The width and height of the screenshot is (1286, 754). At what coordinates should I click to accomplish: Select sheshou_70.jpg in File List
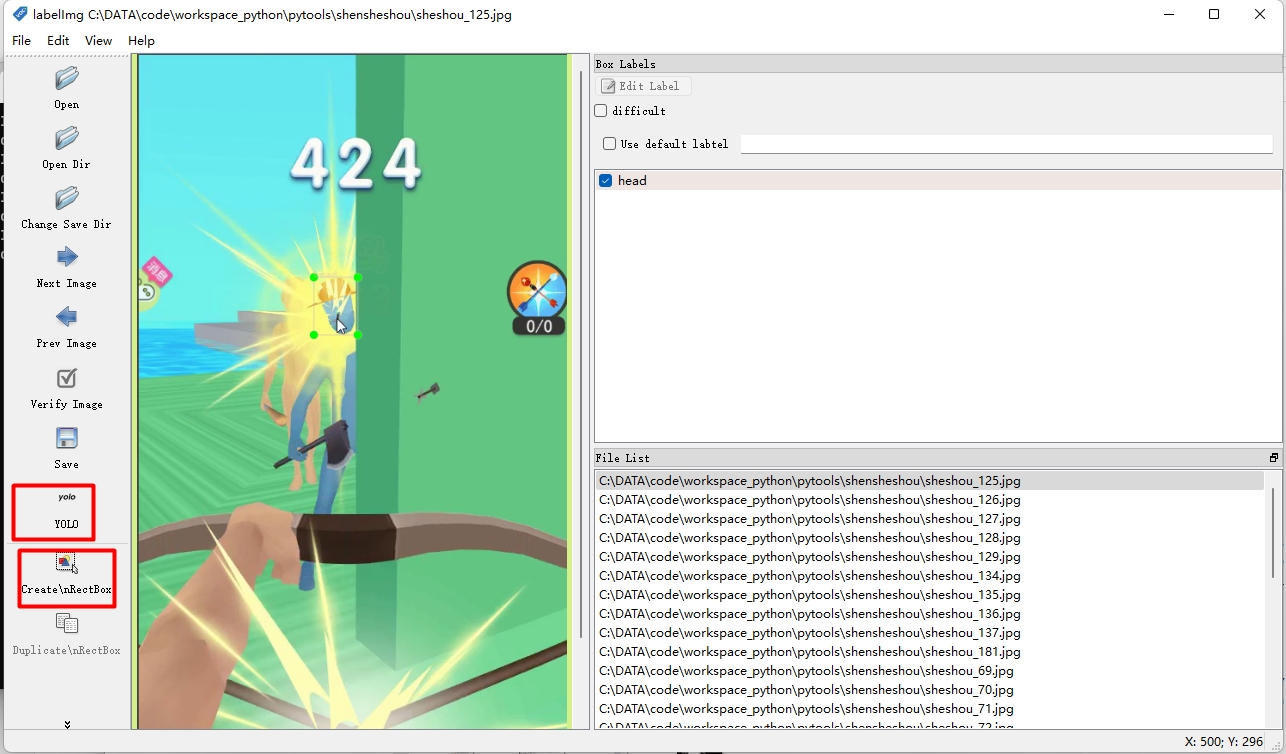coord(930,690)
